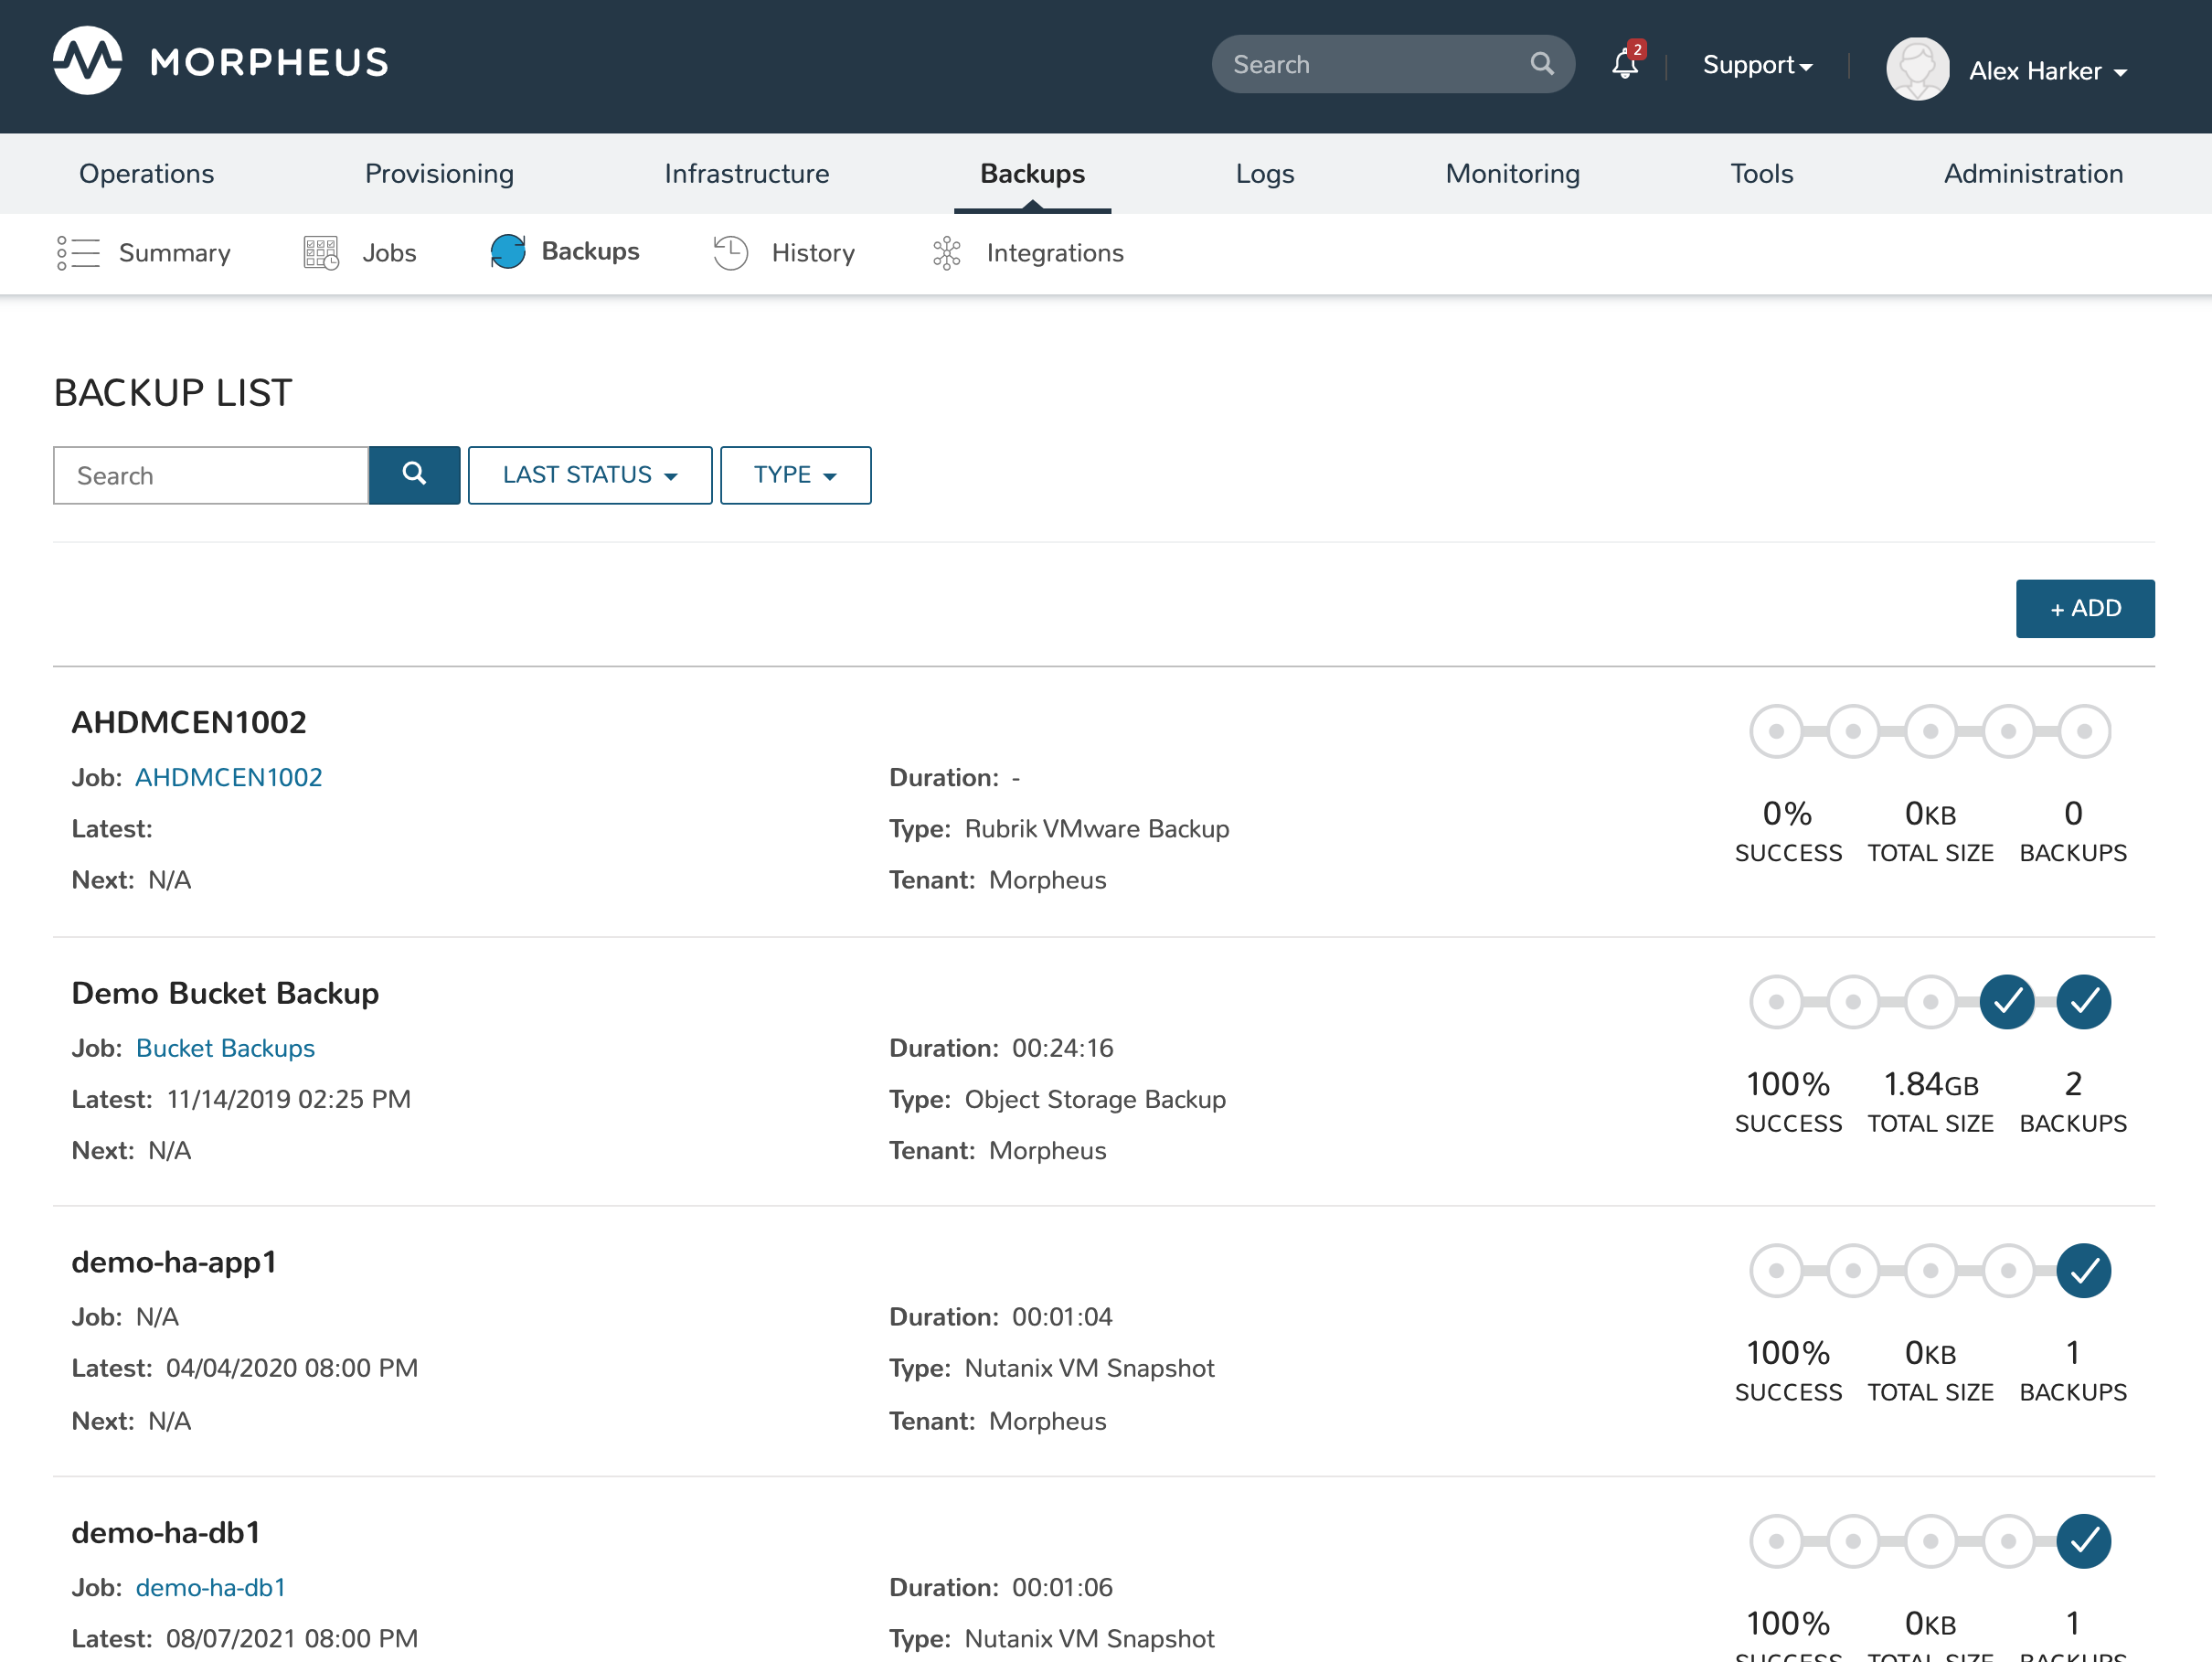Expand the LAST STATUS filter dropdown

[589, 475]
